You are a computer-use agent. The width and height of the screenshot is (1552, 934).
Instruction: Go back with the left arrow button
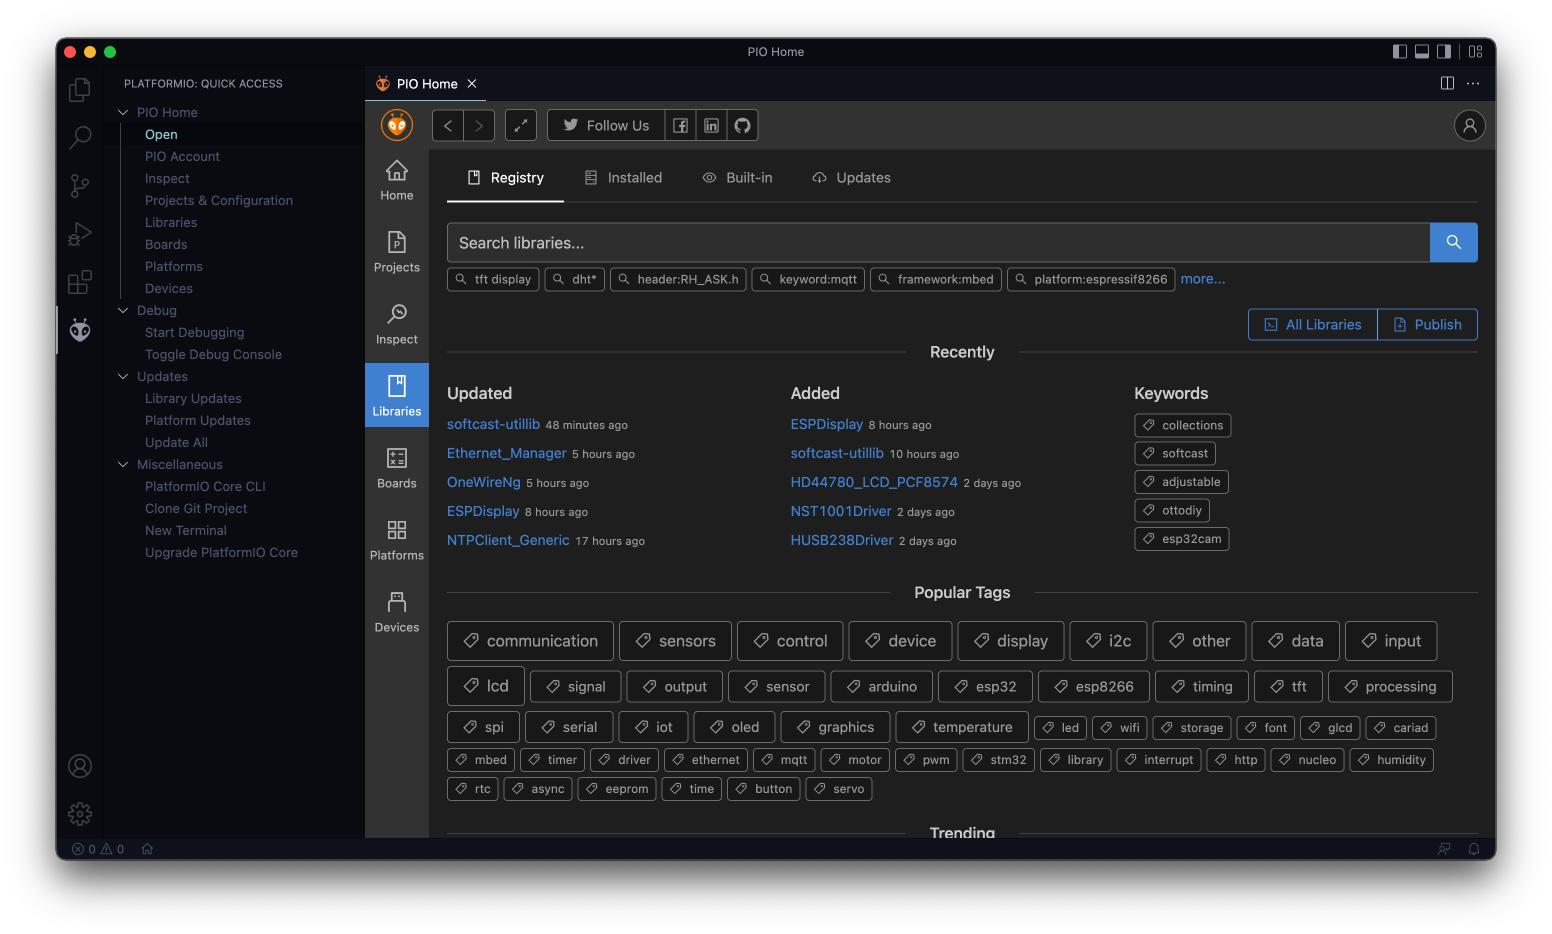click(x=448, y=125)
